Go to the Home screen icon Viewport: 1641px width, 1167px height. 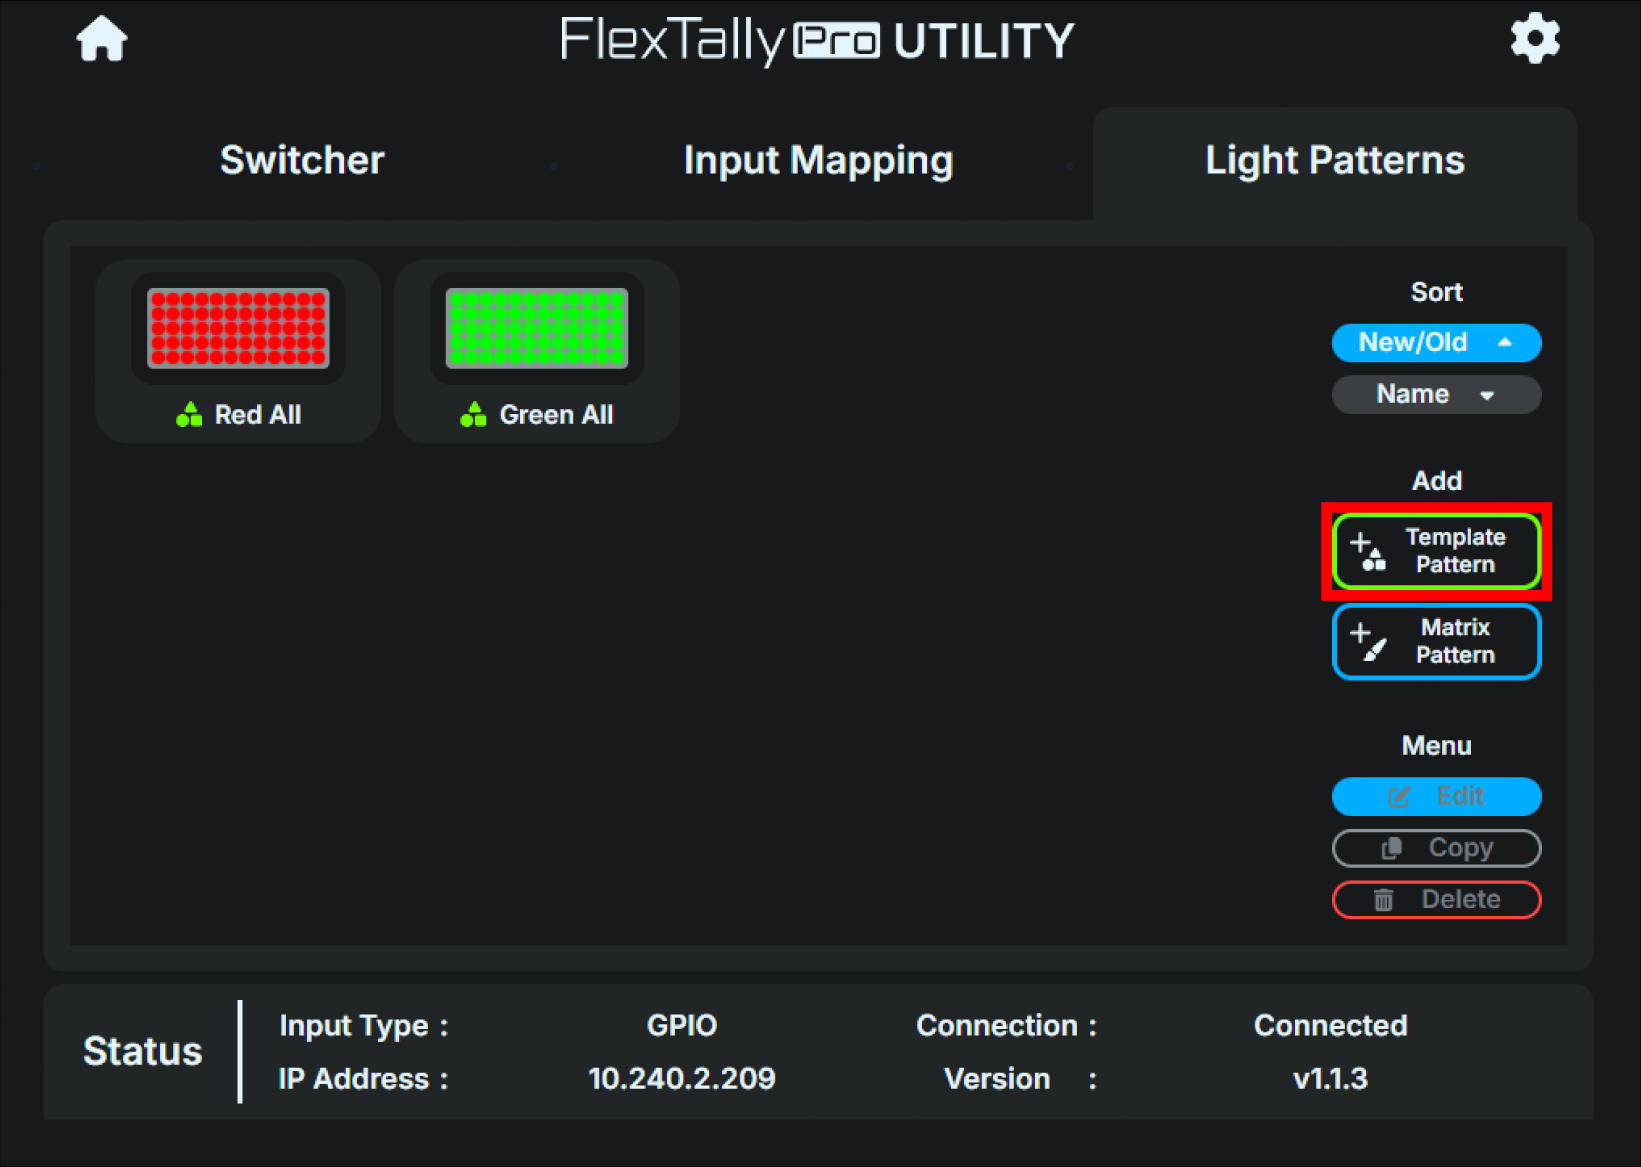(102, 40)
